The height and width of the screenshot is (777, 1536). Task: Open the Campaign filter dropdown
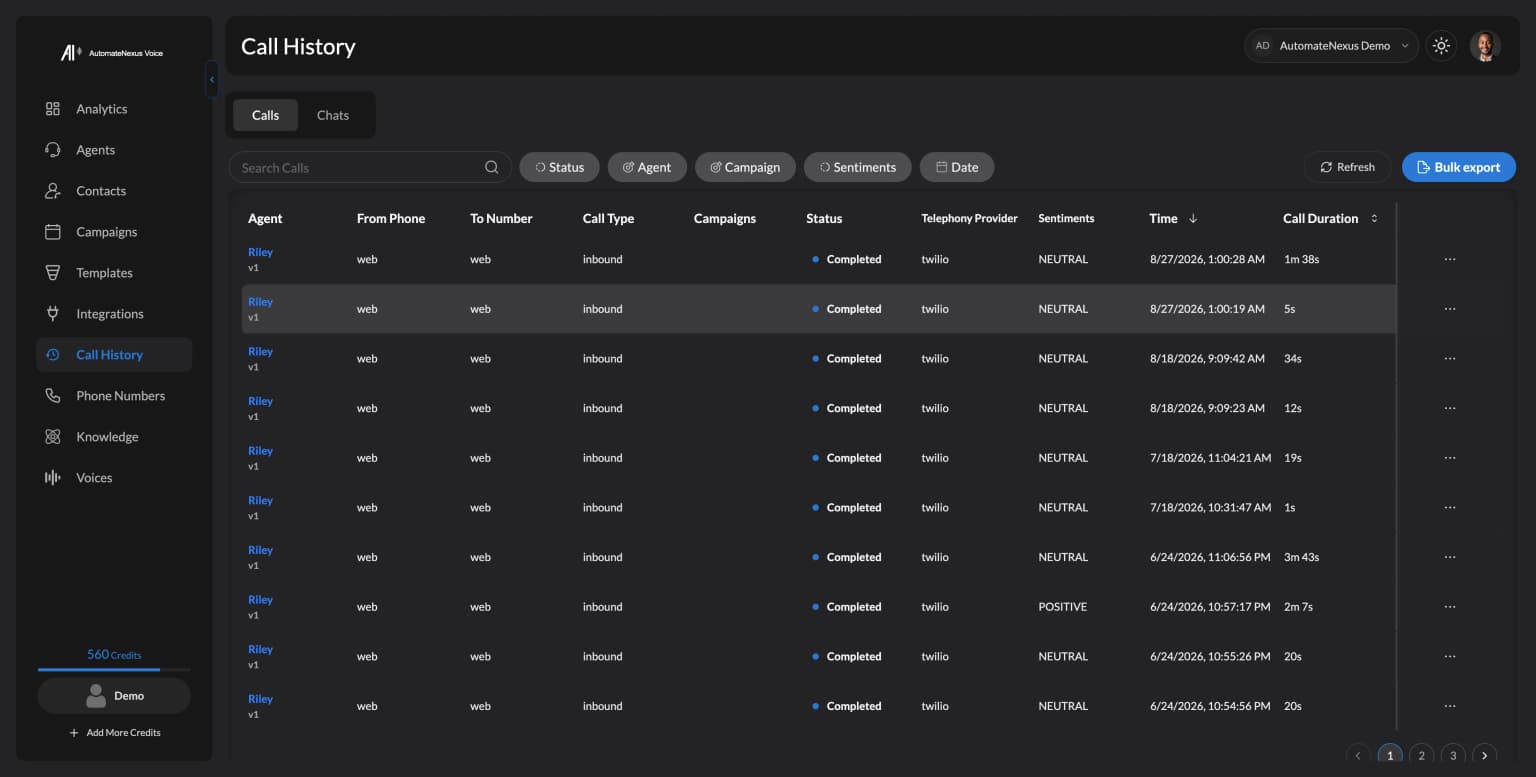click(x=745, y=167)
